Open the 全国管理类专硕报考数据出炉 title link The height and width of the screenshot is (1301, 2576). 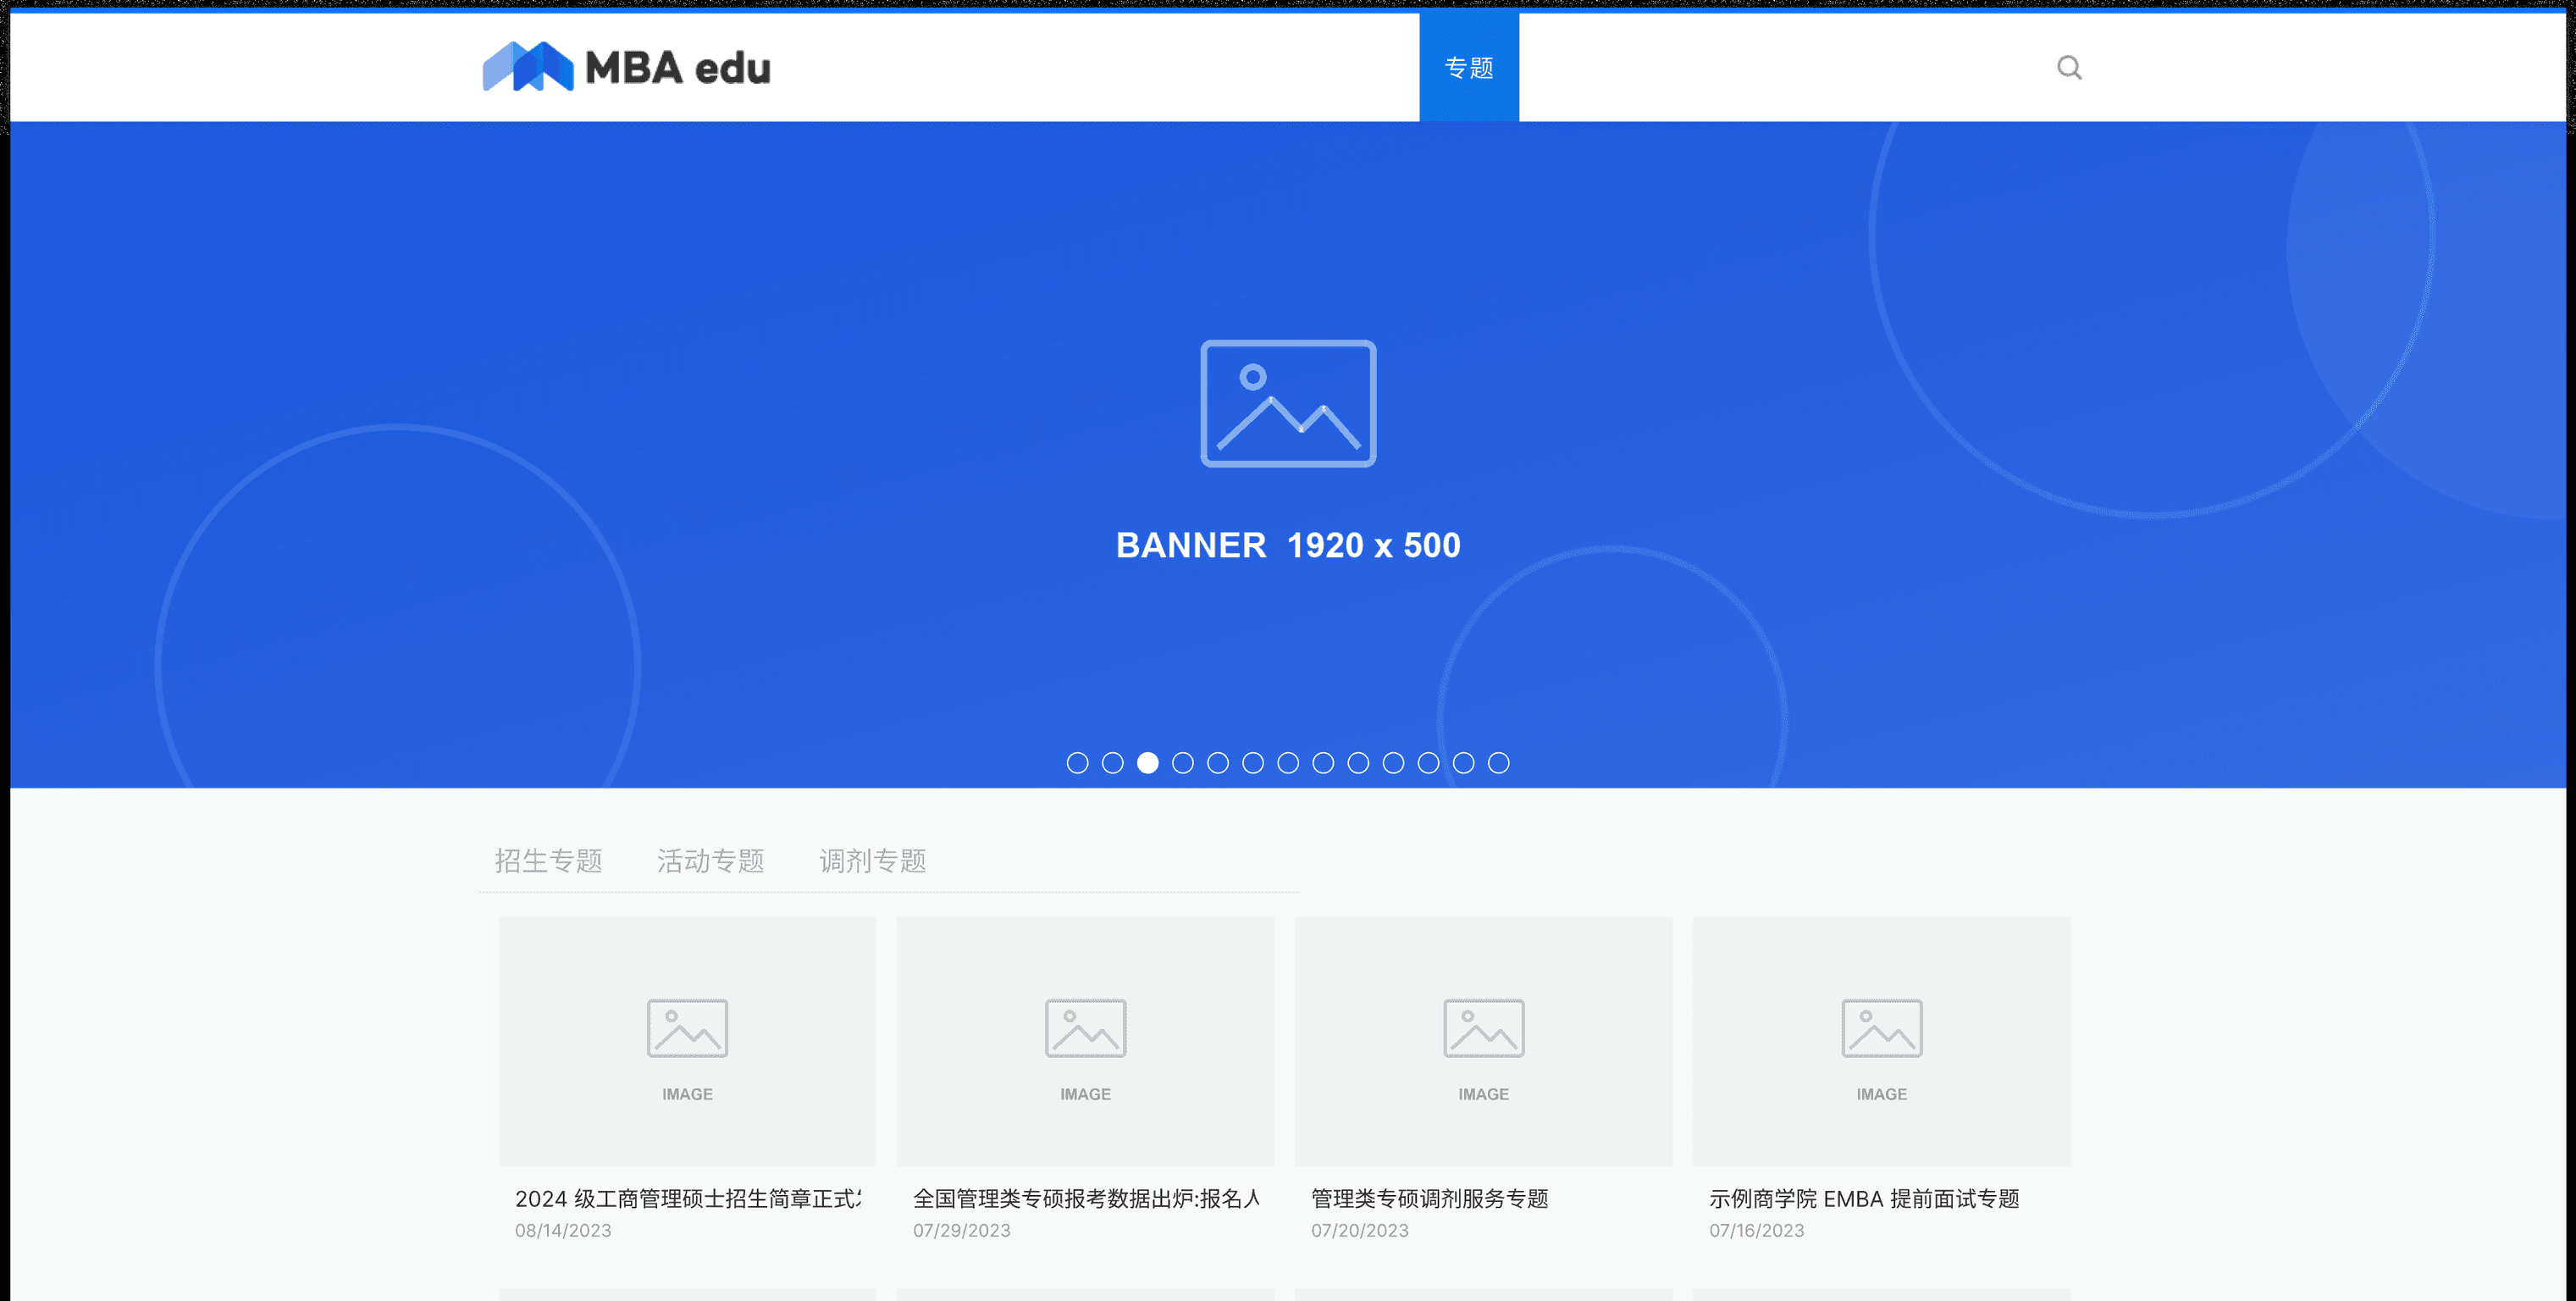(x=1086, y=1198)
